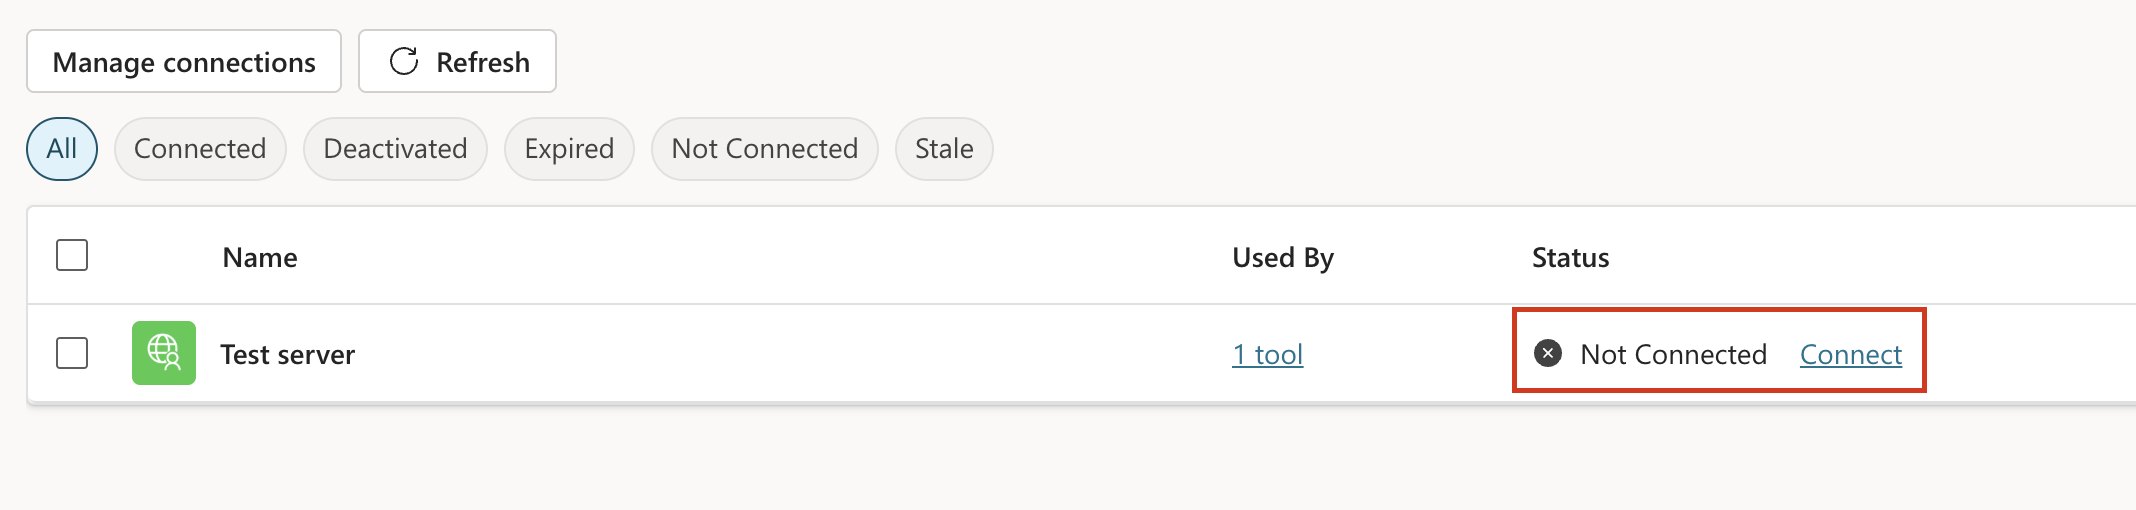
Task: Open the 1 tool link
Action: pyautogui.click(x=1268, y=355)
